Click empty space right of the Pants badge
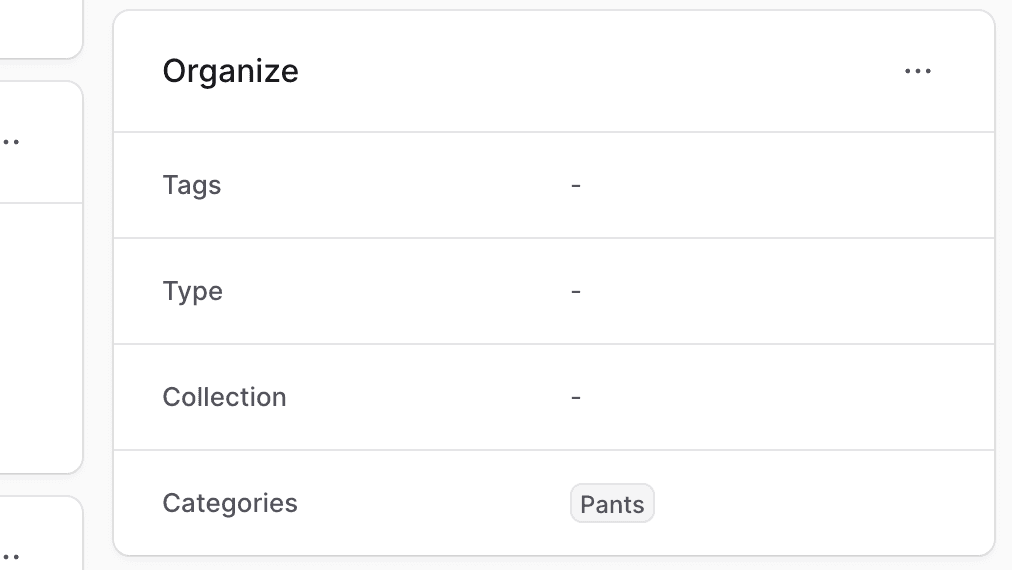1012x570 pixels. coord(820,504)
